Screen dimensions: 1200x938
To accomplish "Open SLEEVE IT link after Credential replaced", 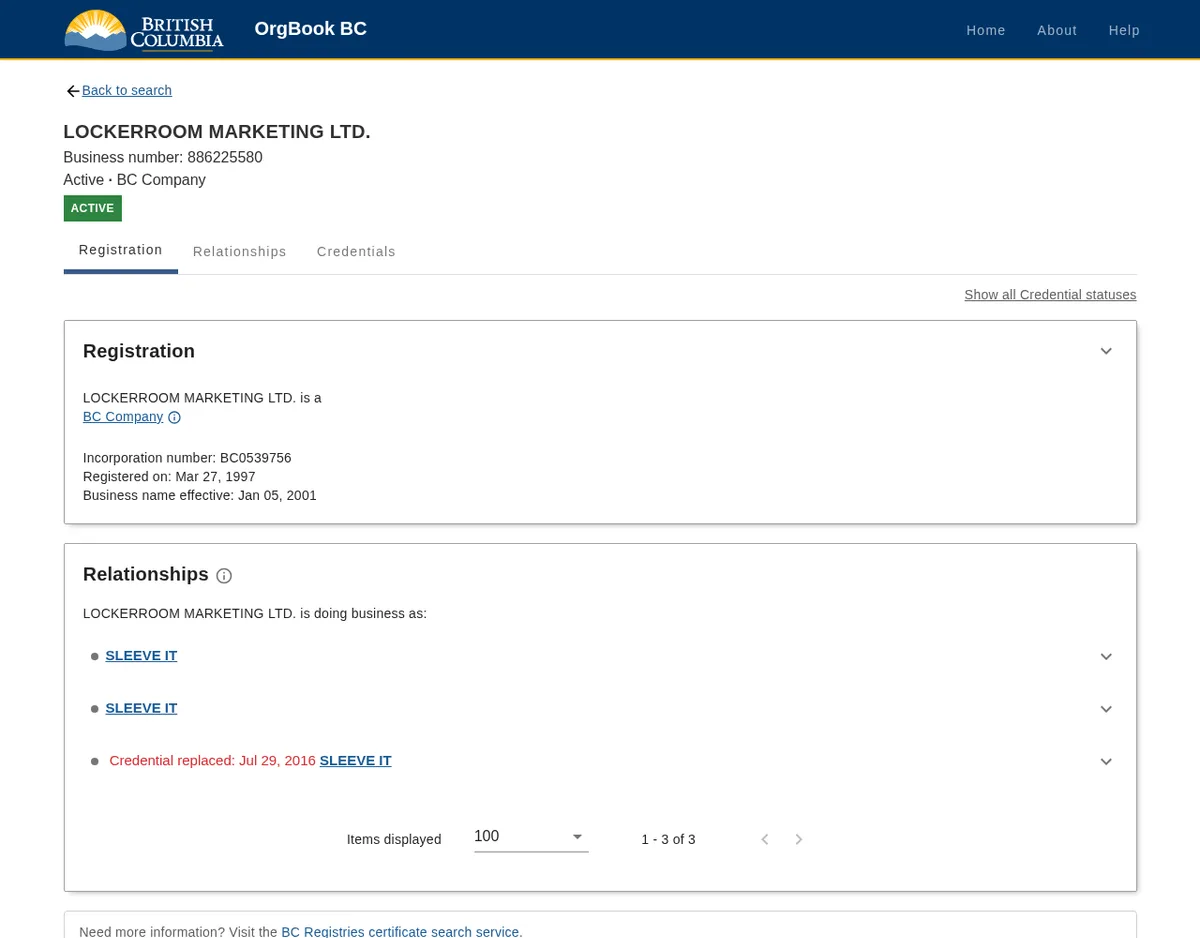I will coord(355,761).
